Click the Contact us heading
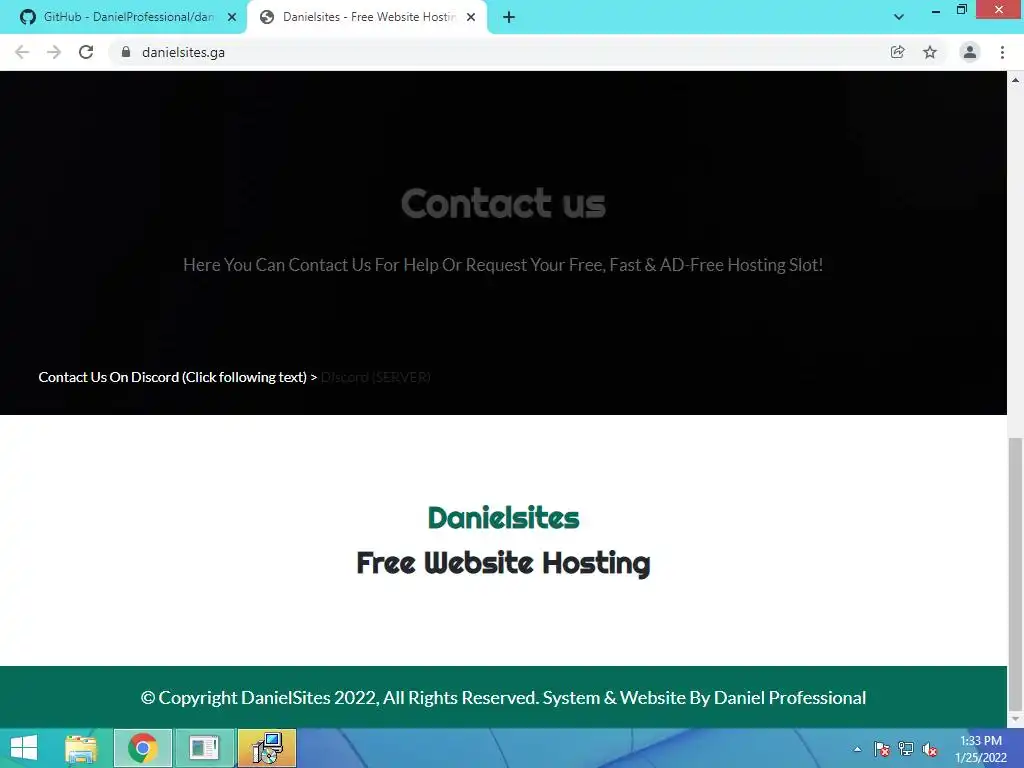 [x=504, y=203]
